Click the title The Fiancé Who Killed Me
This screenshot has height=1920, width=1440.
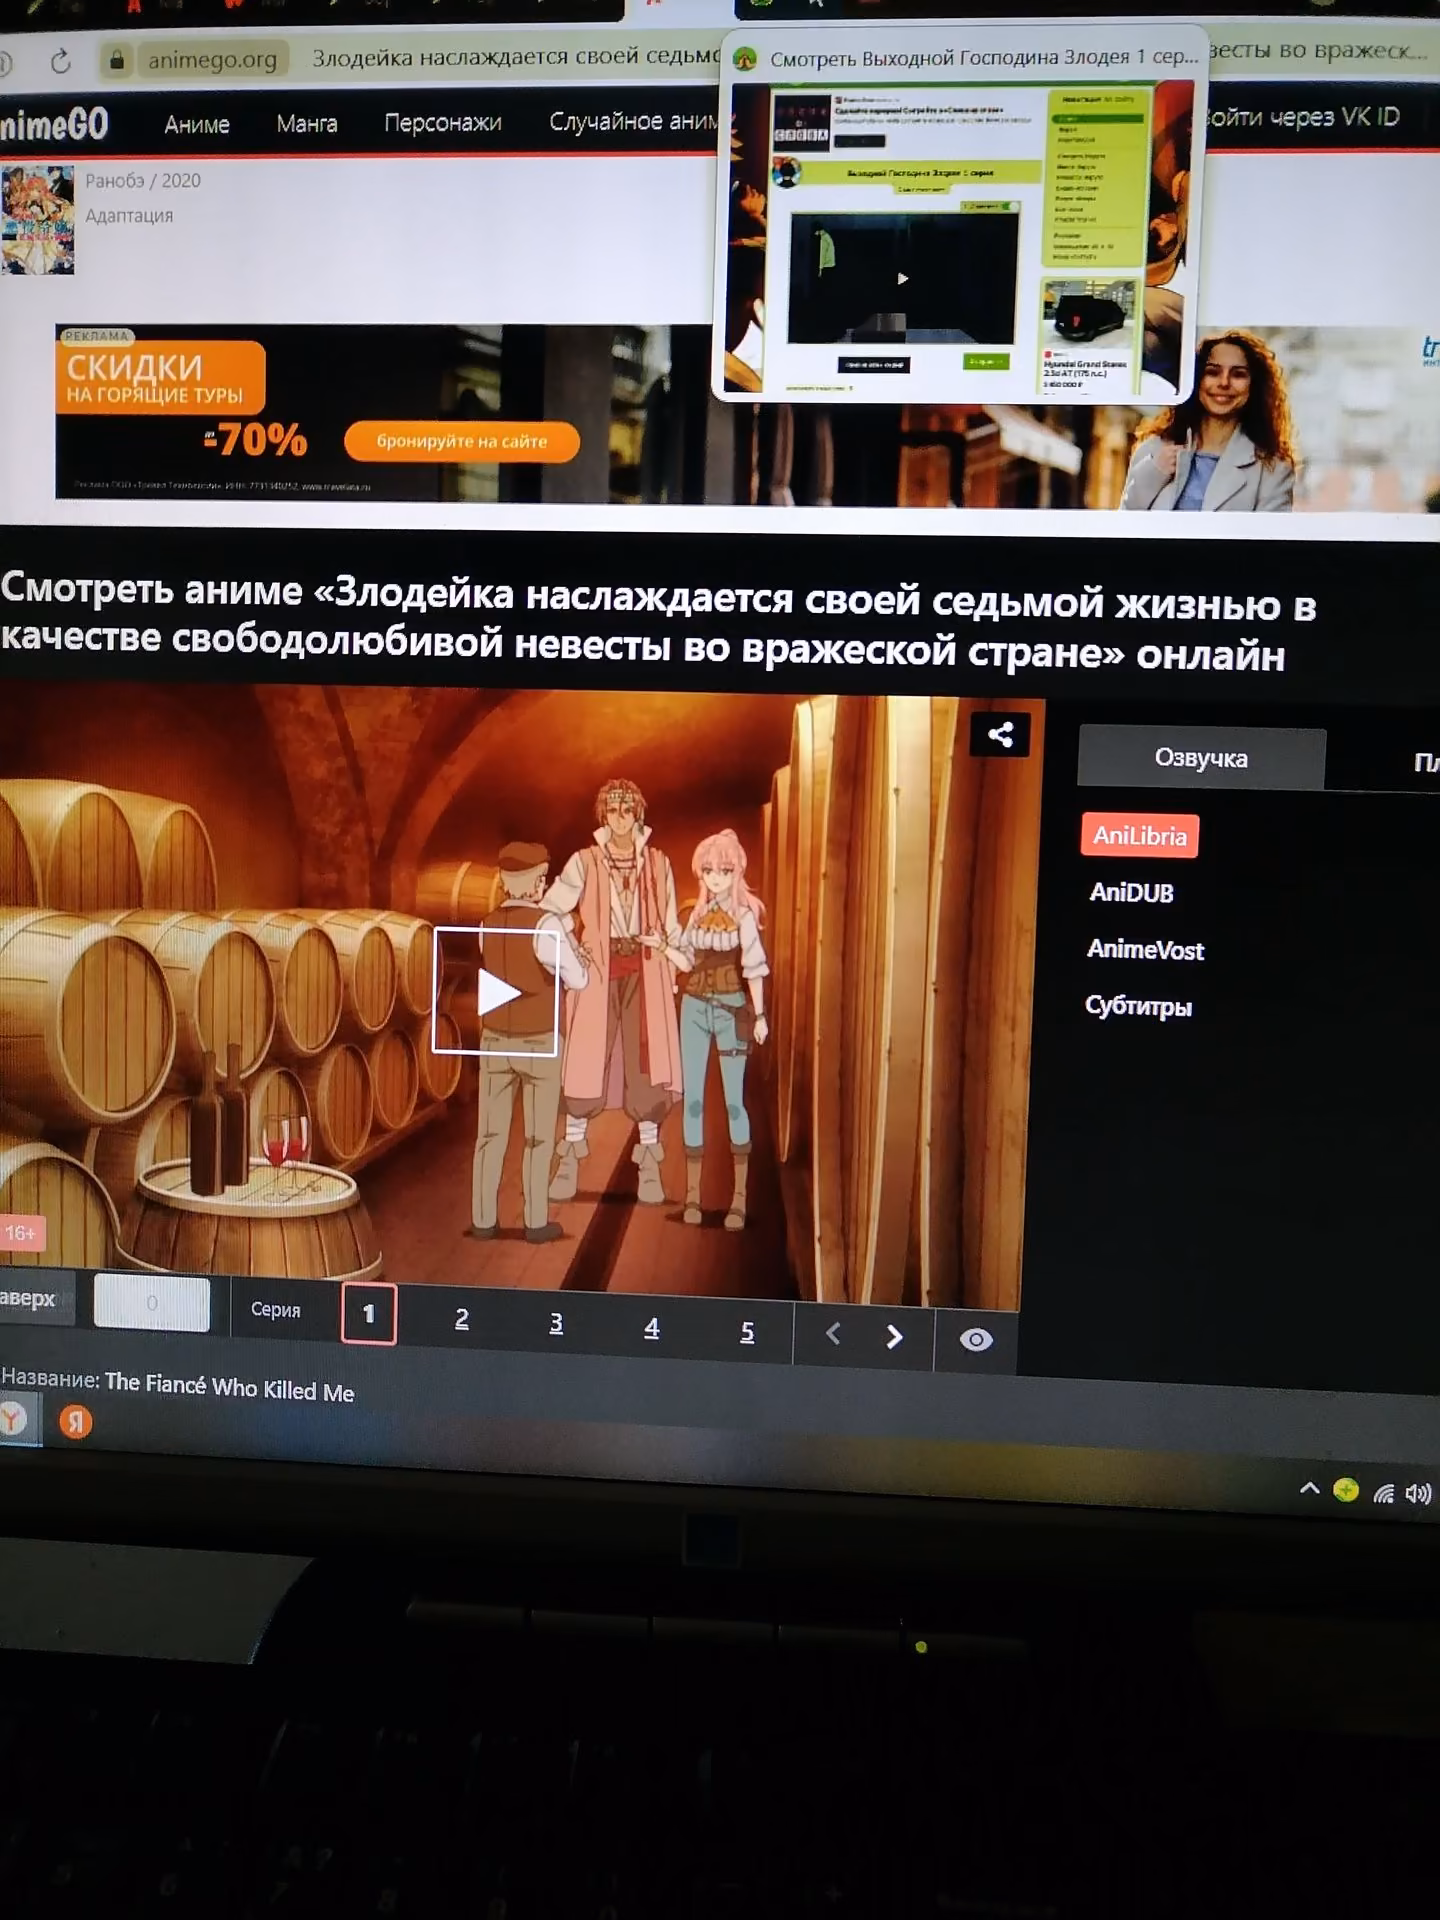point(229,1386)
